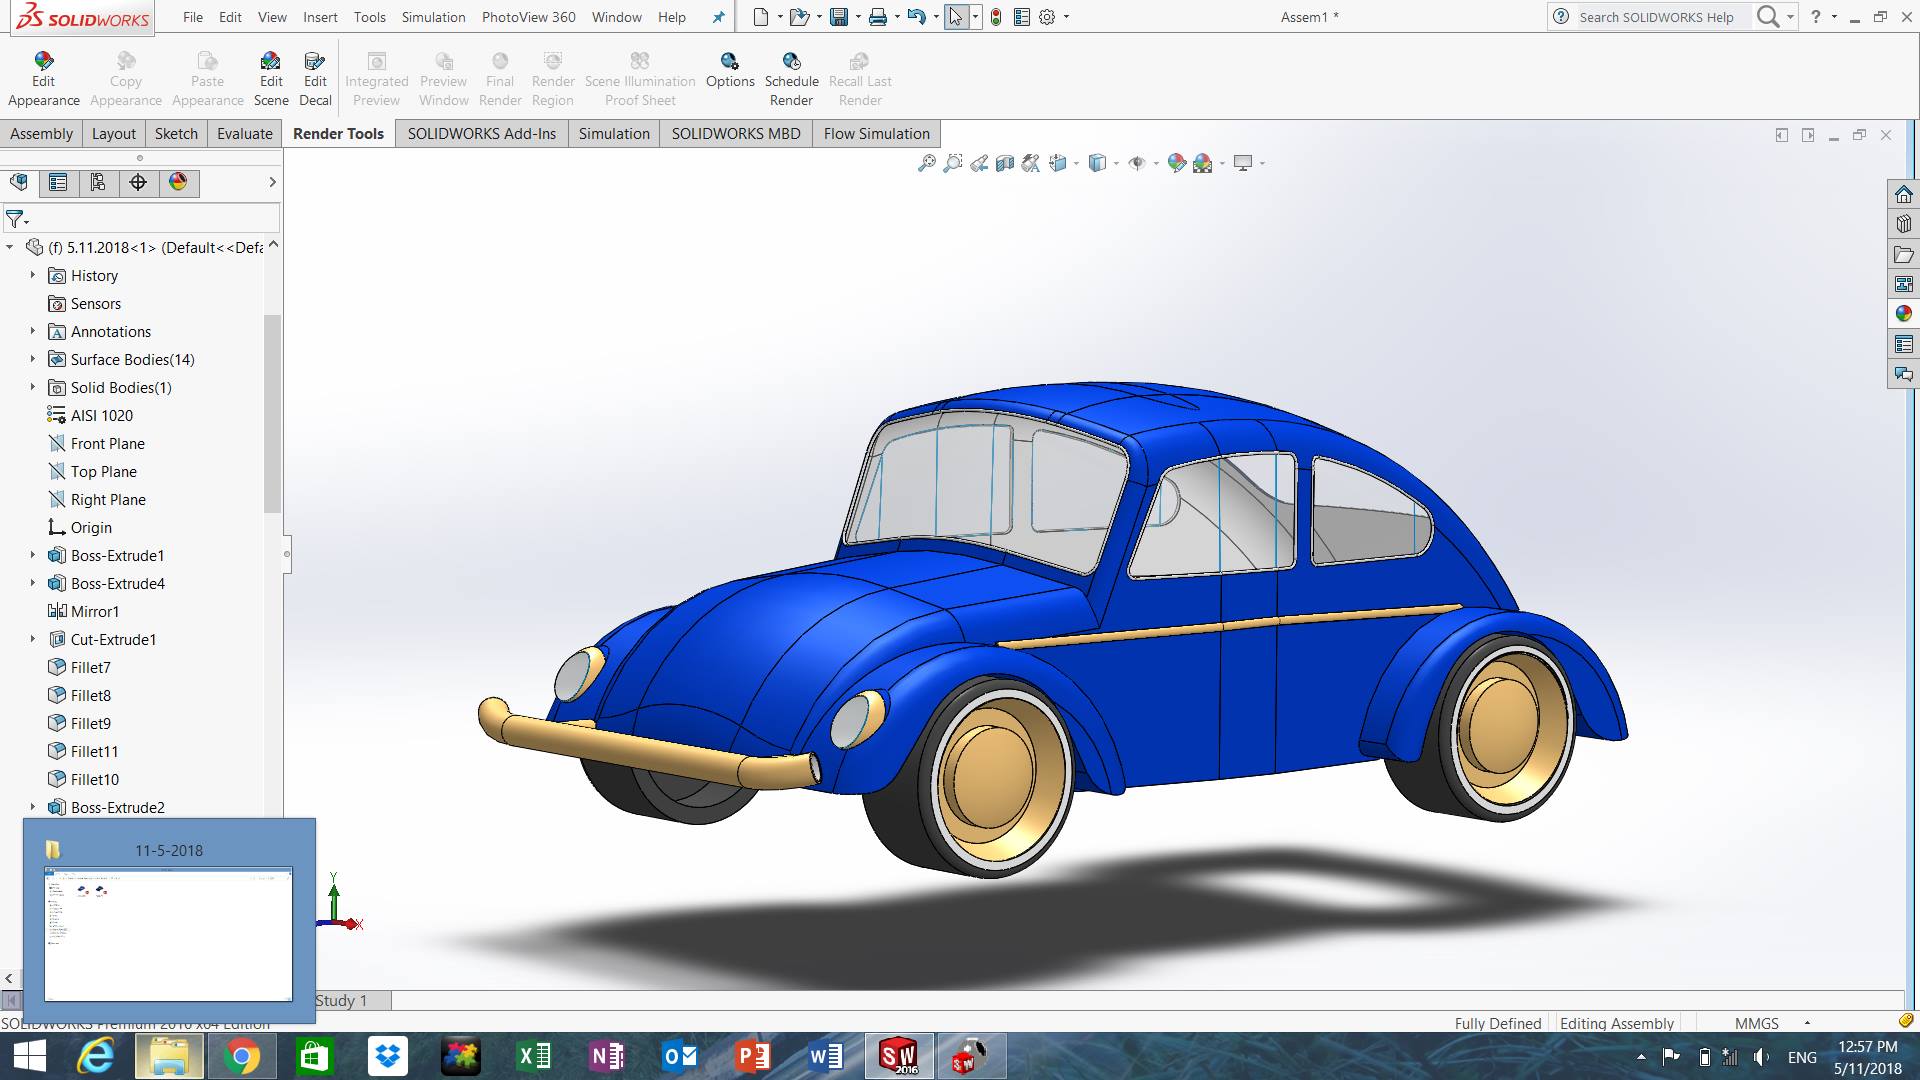Click the Edit Scene icon
The height and width of the screenshot is (1080, 1920).
tap(271, 80)
